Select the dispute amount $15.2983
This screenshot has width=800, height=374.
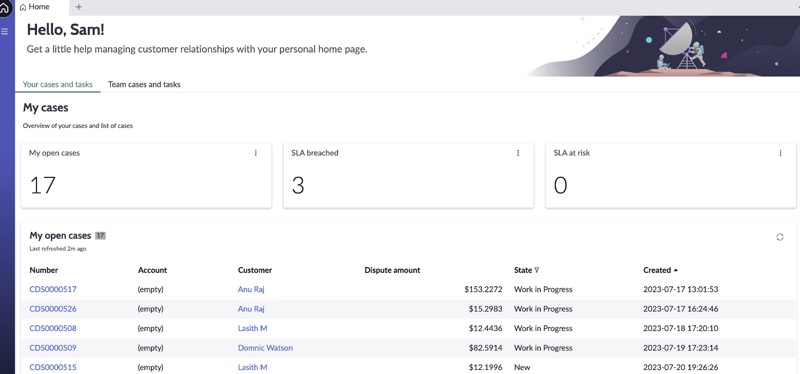tap(485, 309)
